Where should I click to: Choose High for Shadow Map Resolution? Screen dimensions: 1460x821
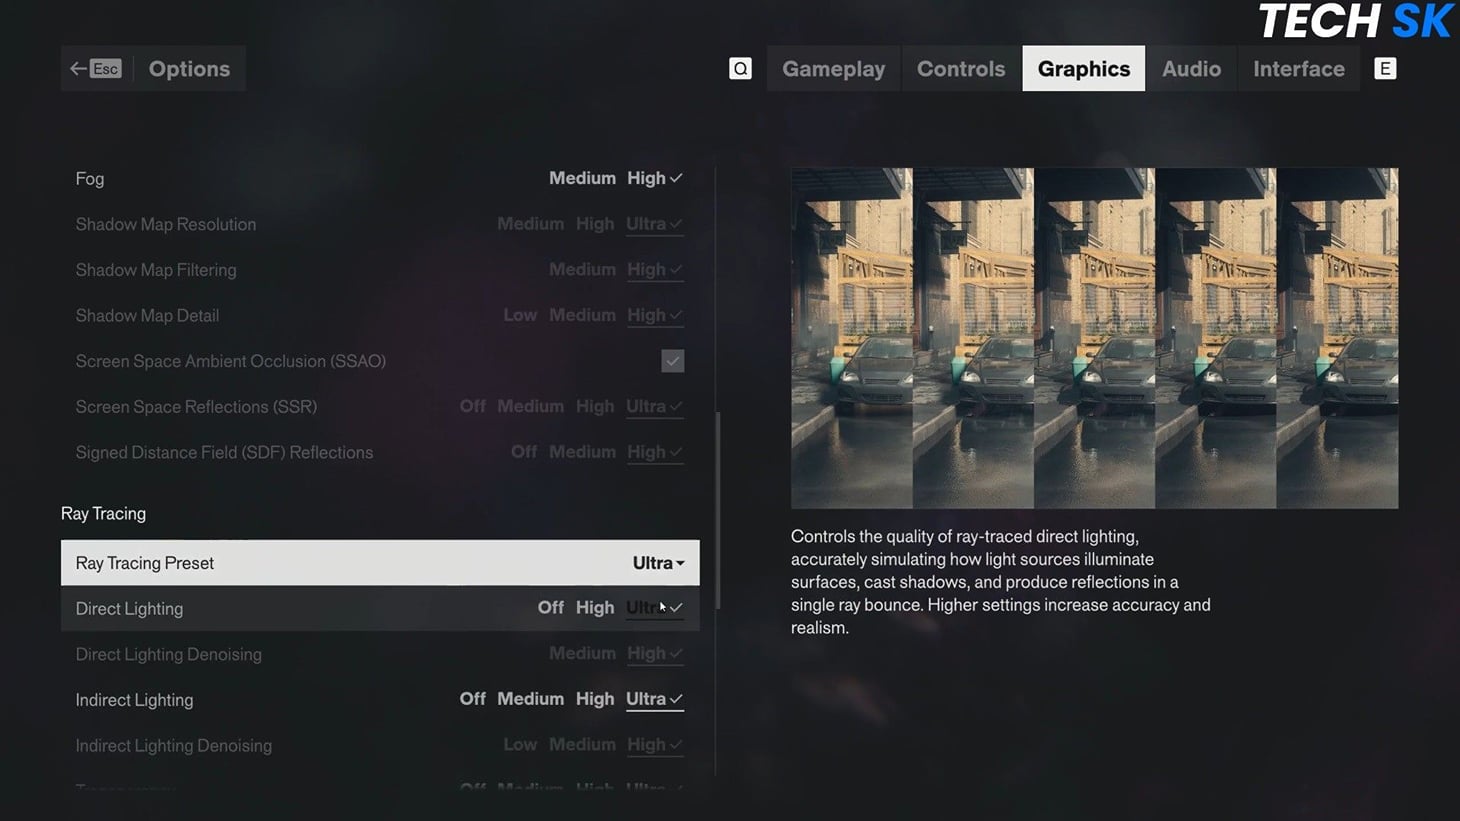pos(595,224)
